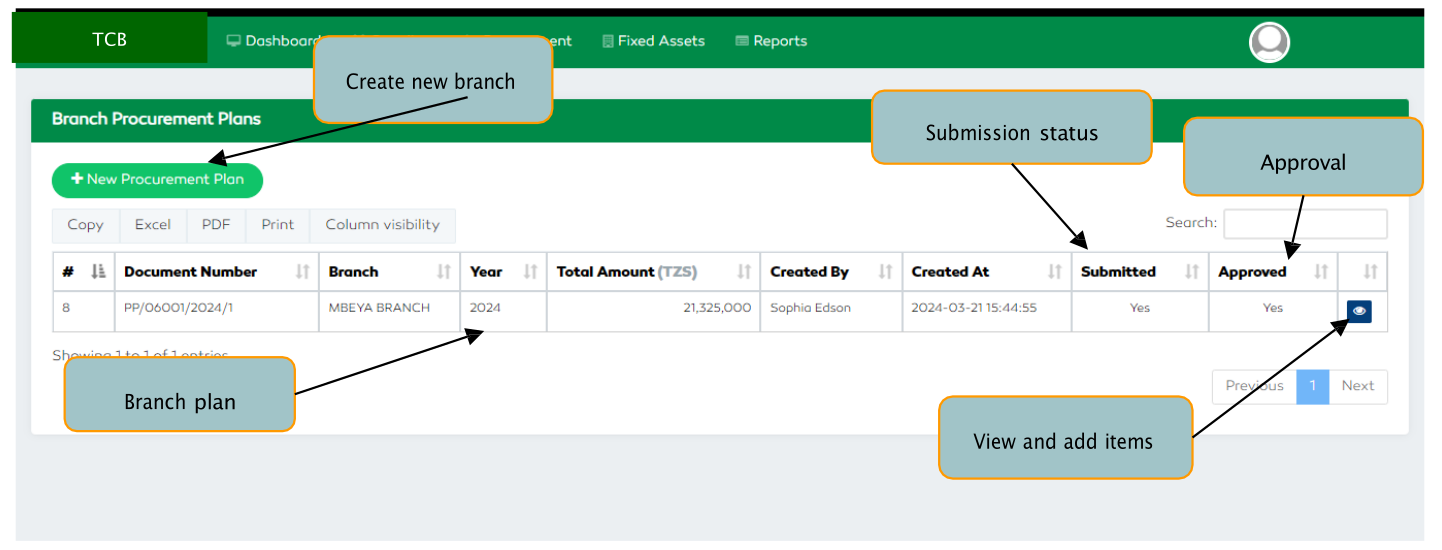Screen dimensions: 1442x550
Task: Go to Previous page
Action: tap(1254, 386)
